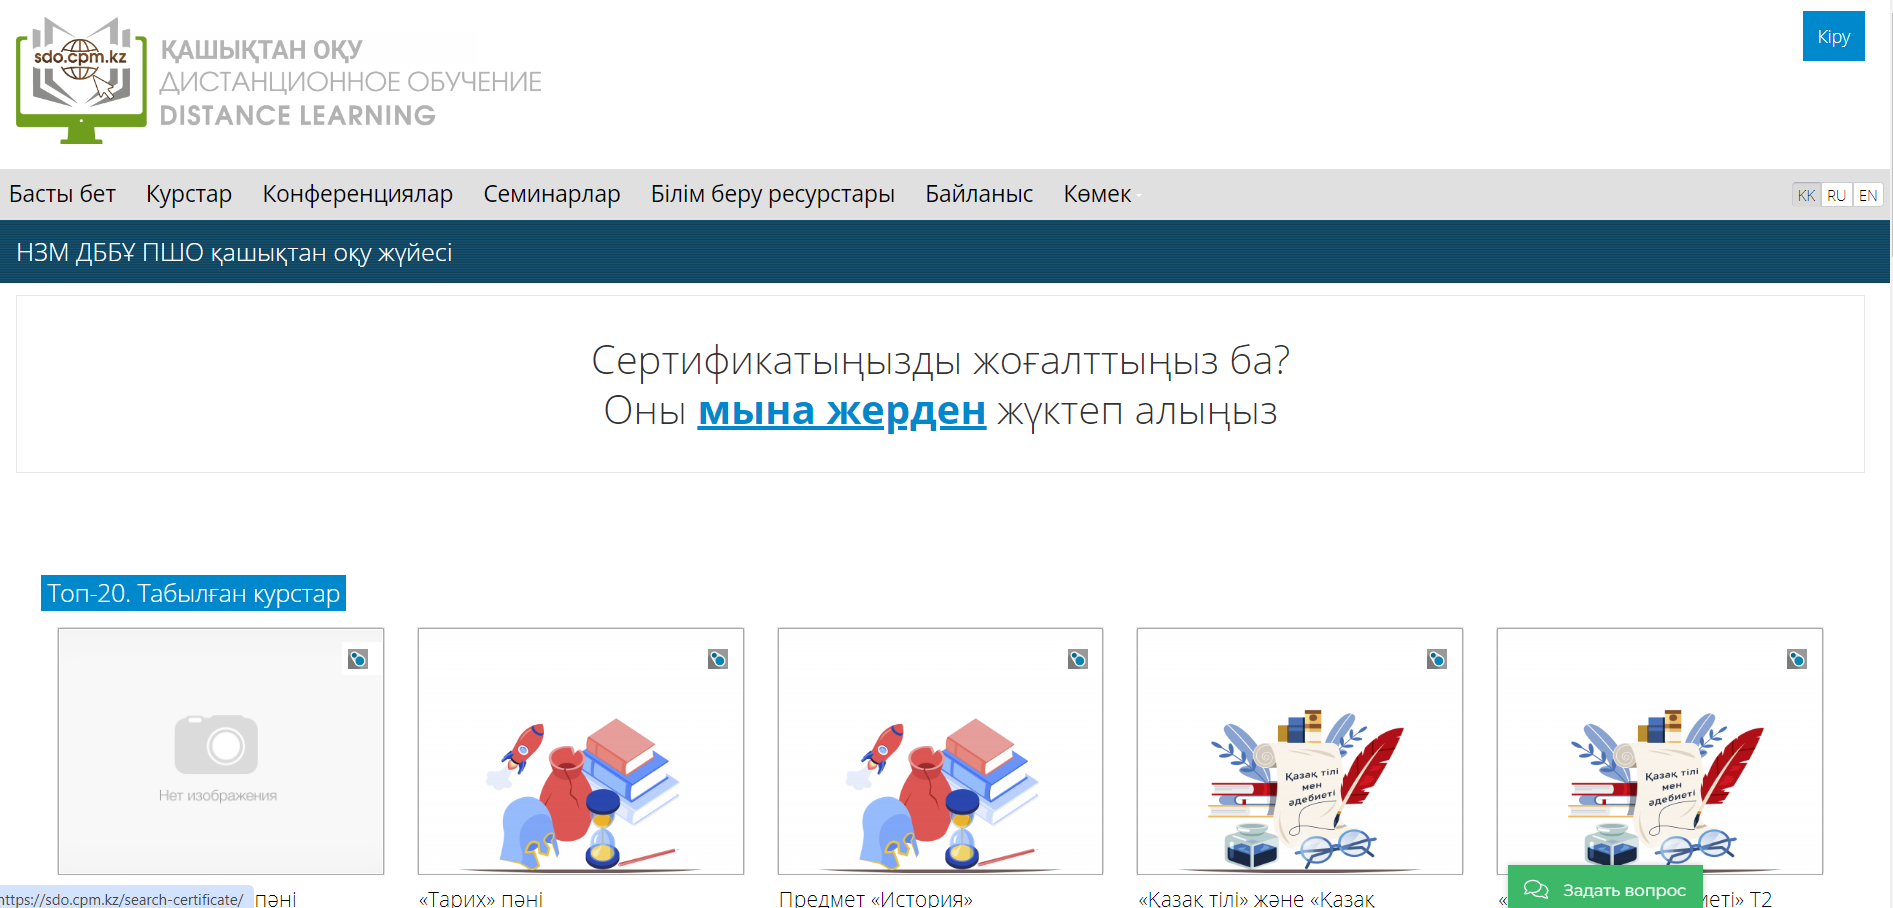Open the Қазақ тілі мен әдебиеті T2 thumbnail

1660,751
